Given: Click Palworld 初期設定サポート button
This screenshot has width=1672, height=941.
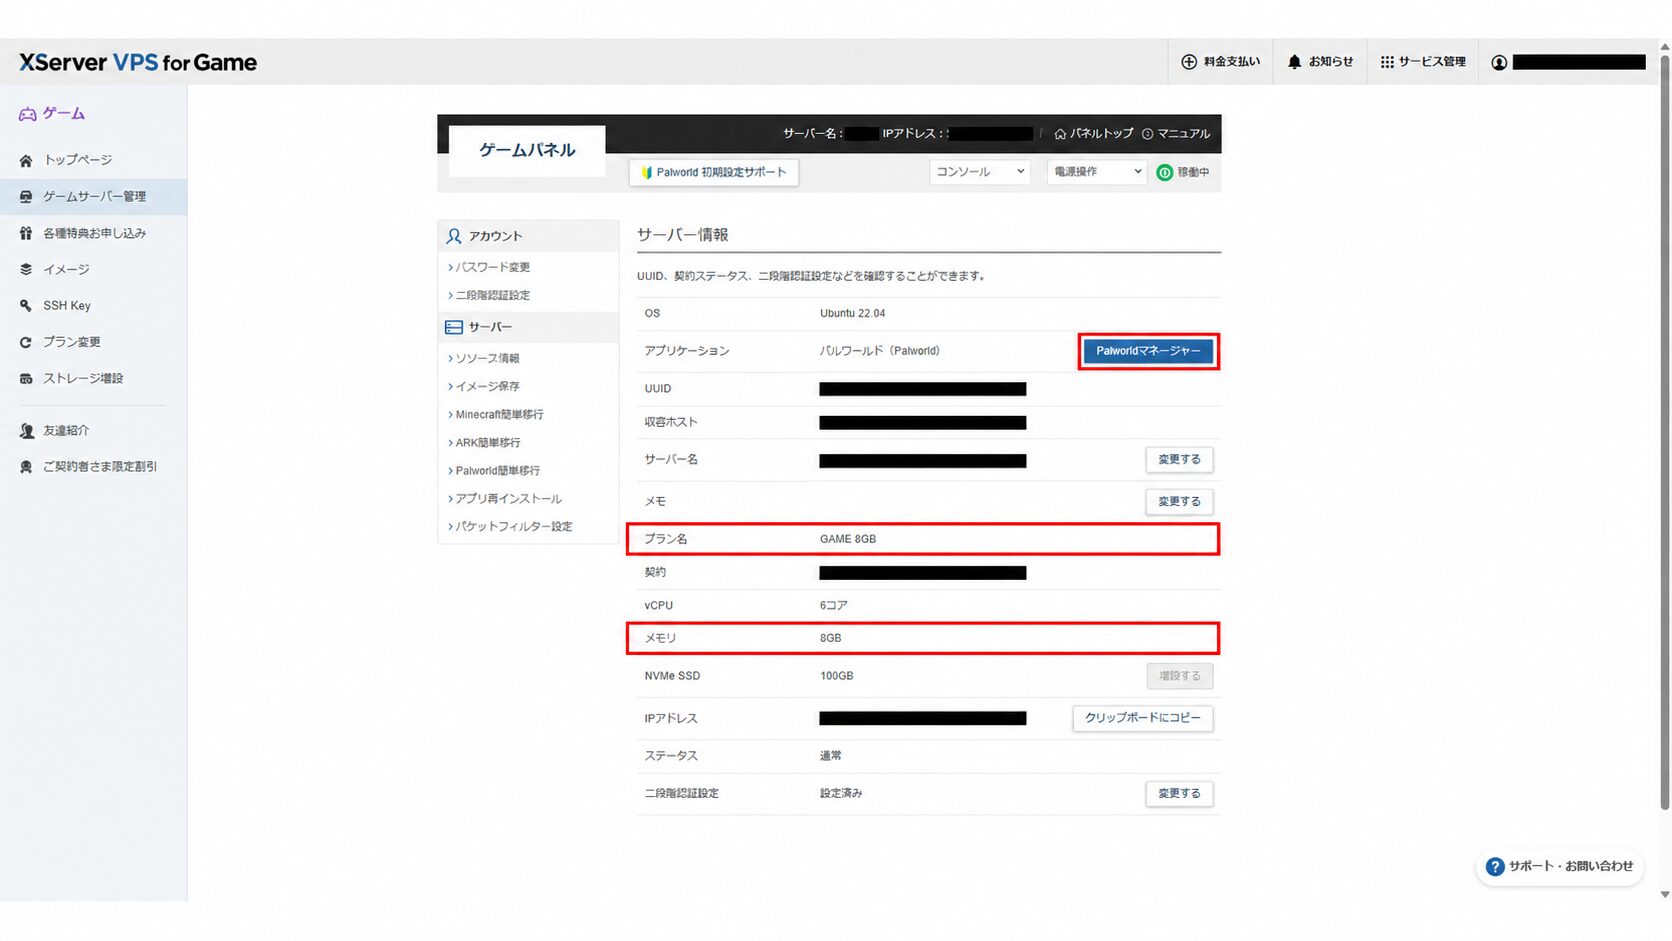Looking at the screenshot, I should pos(714,172).
